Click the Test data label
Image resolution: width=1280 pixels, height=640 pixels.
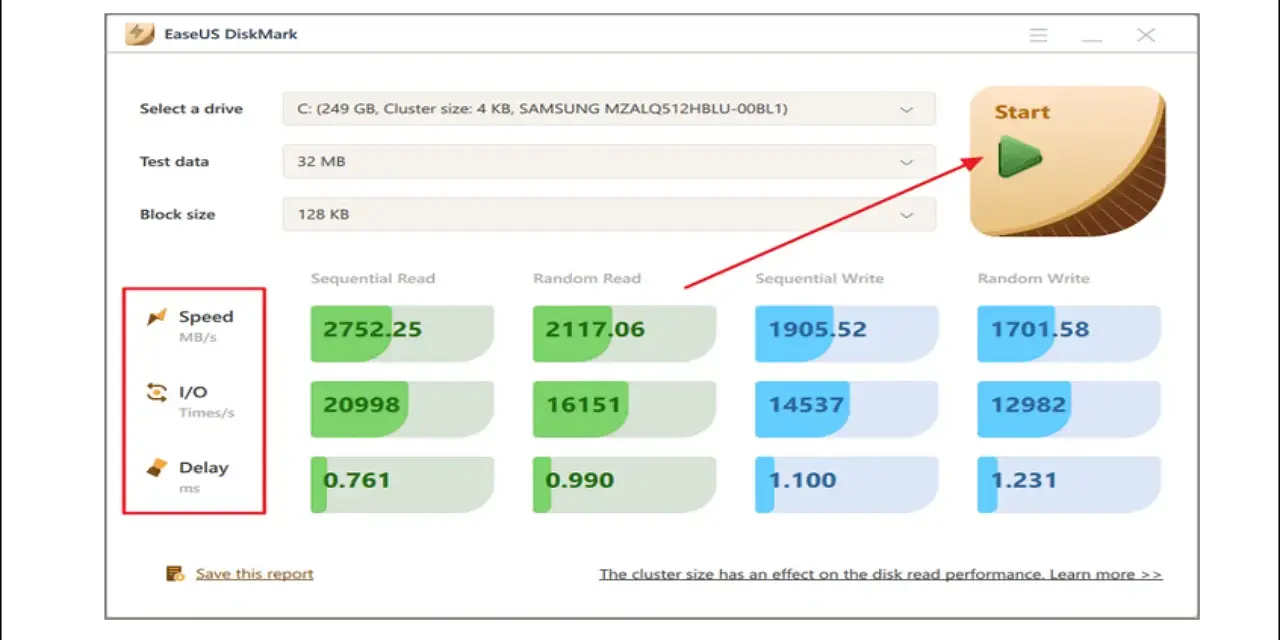(x=174, y=162)
